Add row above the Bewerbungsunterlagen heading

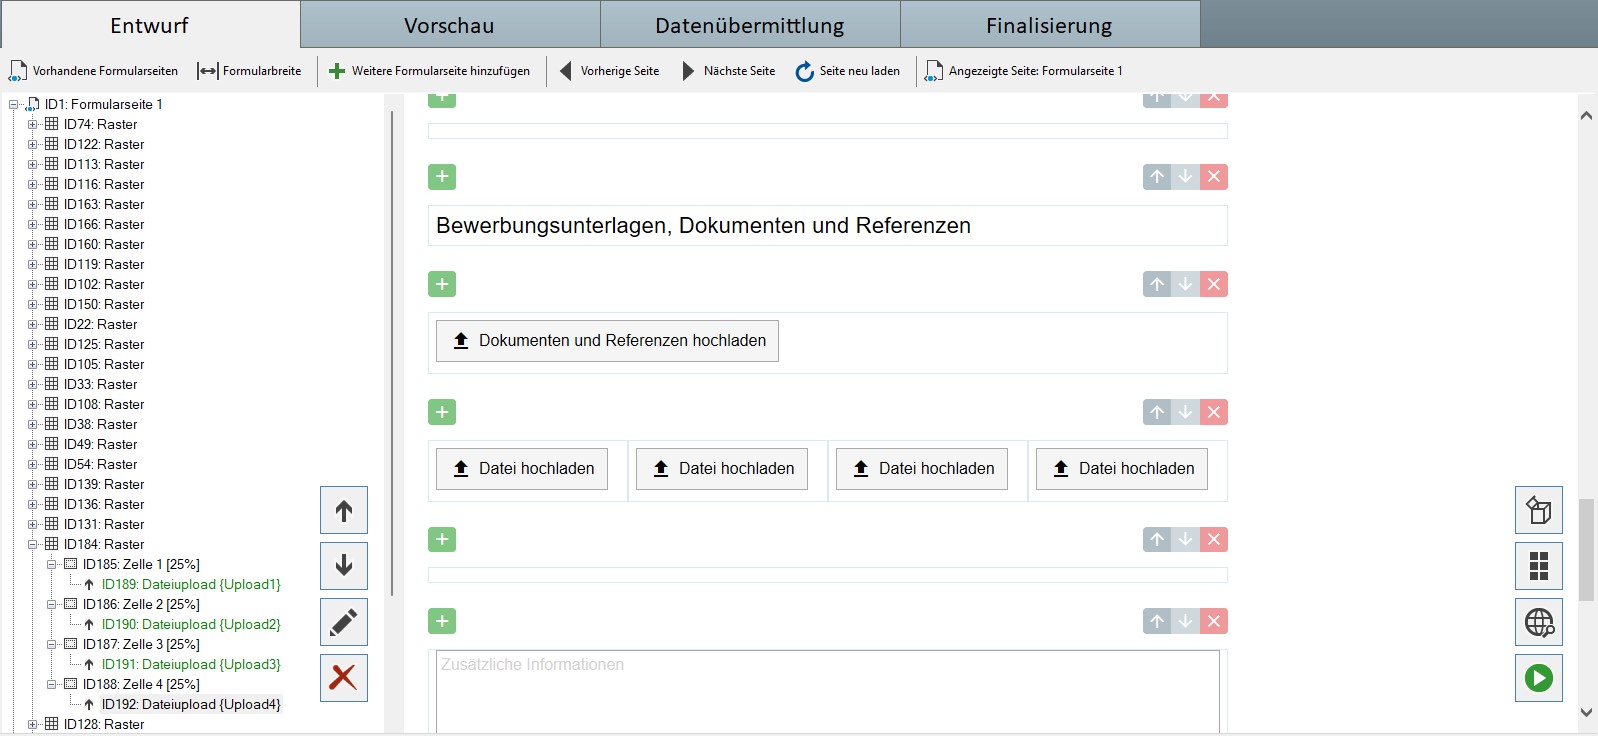pyautogui.click(x=442, y=177)
